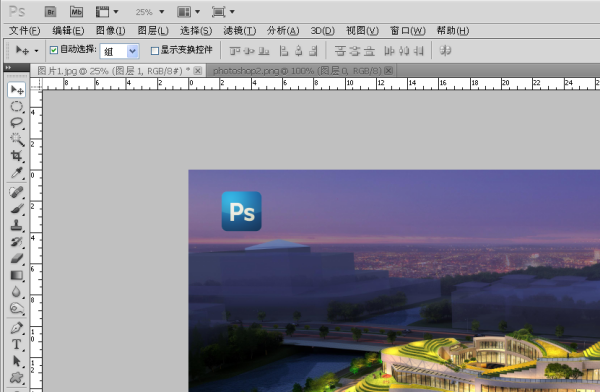Image resolution: width=600 pixels, height=392 pixels.
Task: Open the Screen Mode dropdown
Action: (x=223, y=12)
